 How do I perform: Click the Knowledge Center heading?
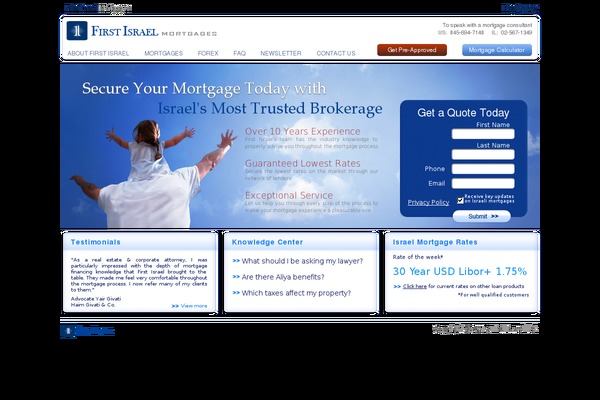pos(267,242)
